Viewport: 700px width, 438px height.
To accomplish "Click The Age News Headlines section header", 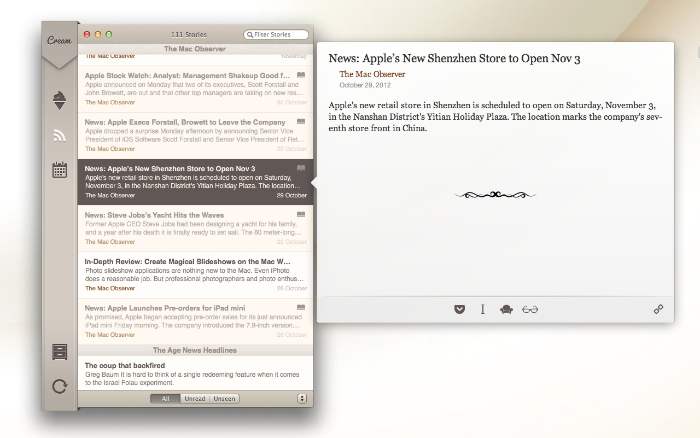I will [195, 350].
